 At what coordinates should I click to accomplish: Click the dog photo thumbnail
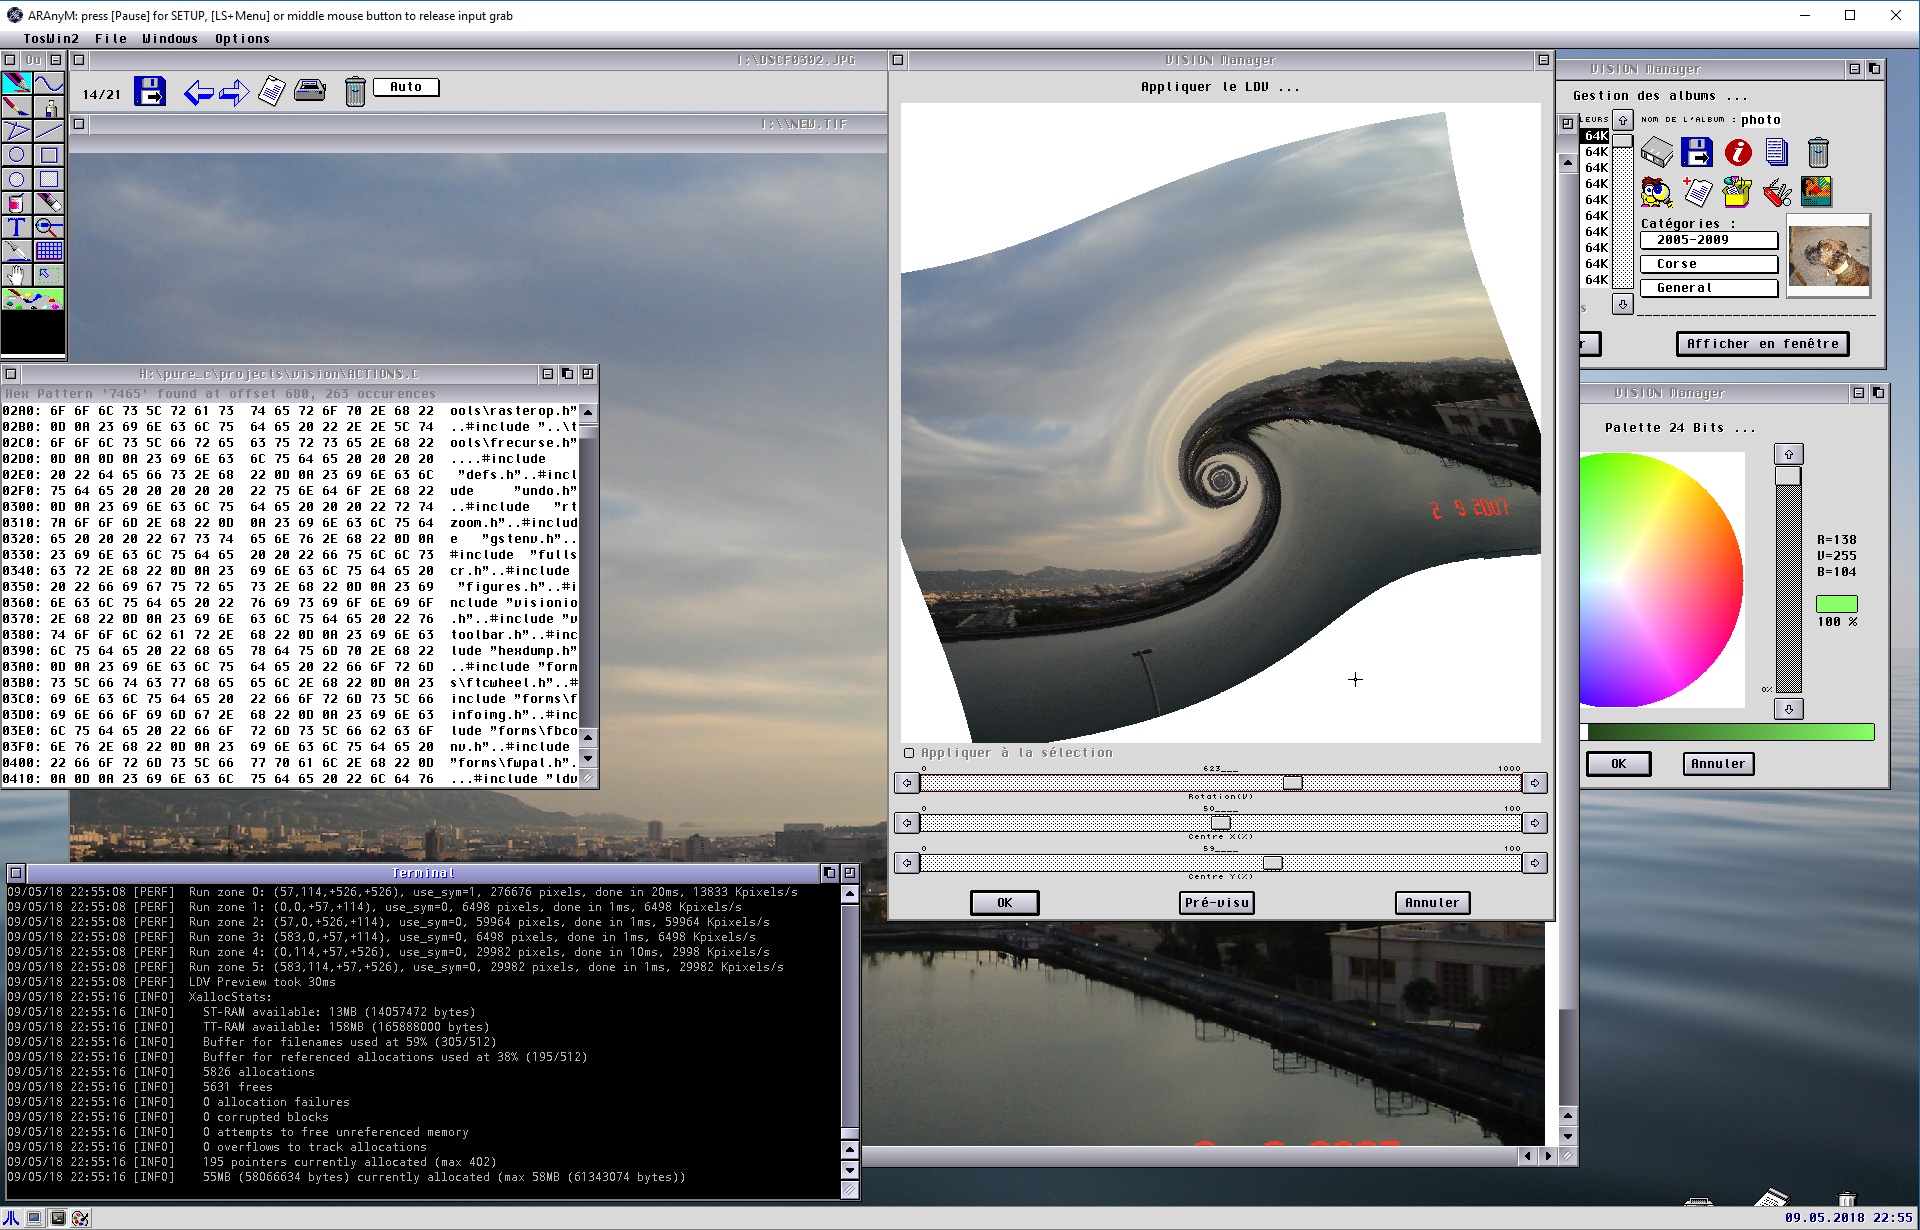1828,255
